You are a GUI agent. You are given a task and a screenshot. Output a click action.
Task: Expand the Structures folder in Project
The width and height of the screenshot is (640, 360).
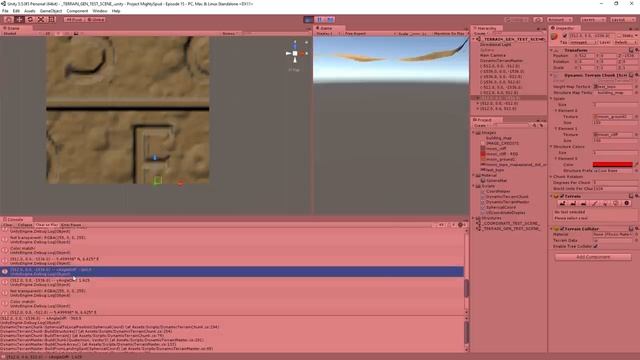[x=474, y=218]
